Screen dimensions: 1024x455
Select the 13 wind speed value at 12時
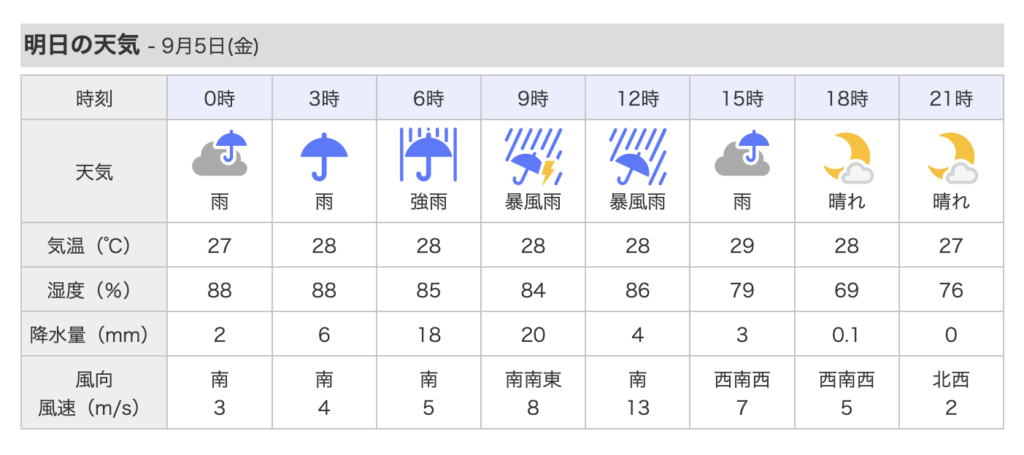pyautogui.click(x=637, y=408)
